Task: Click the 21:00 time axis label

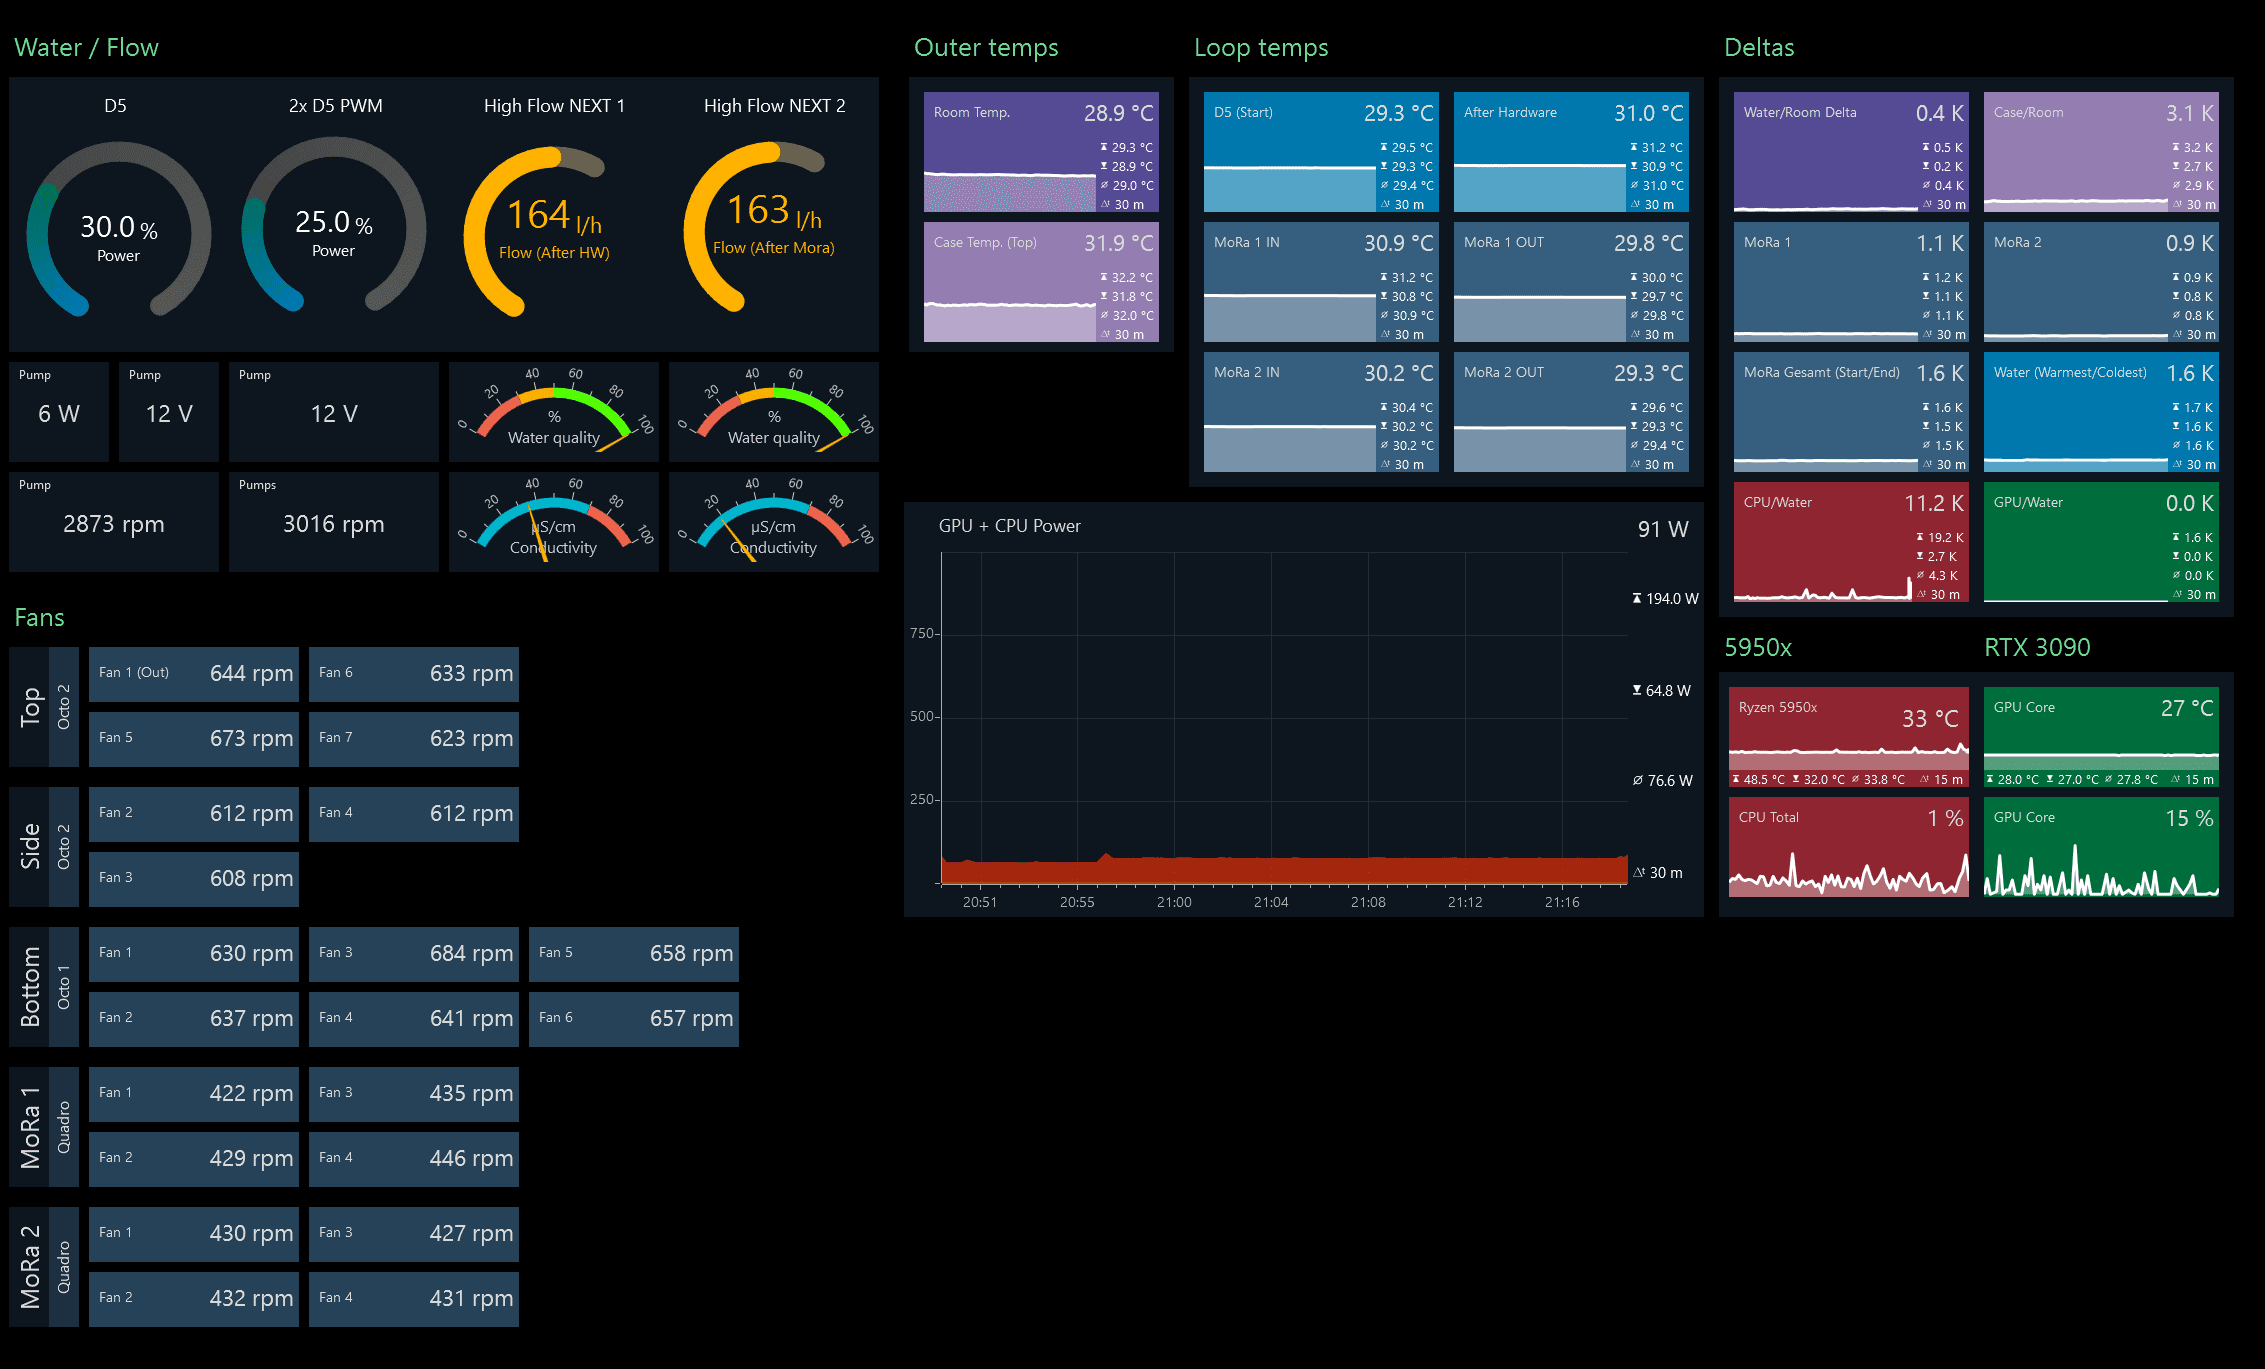Action: point(1174,902)
